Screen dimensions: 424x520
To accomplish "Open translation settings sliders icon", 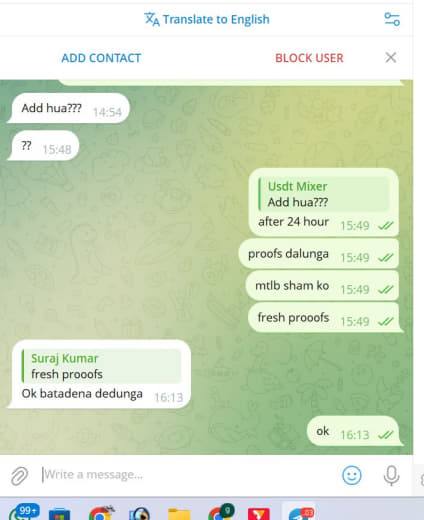I will pos(392,19).
